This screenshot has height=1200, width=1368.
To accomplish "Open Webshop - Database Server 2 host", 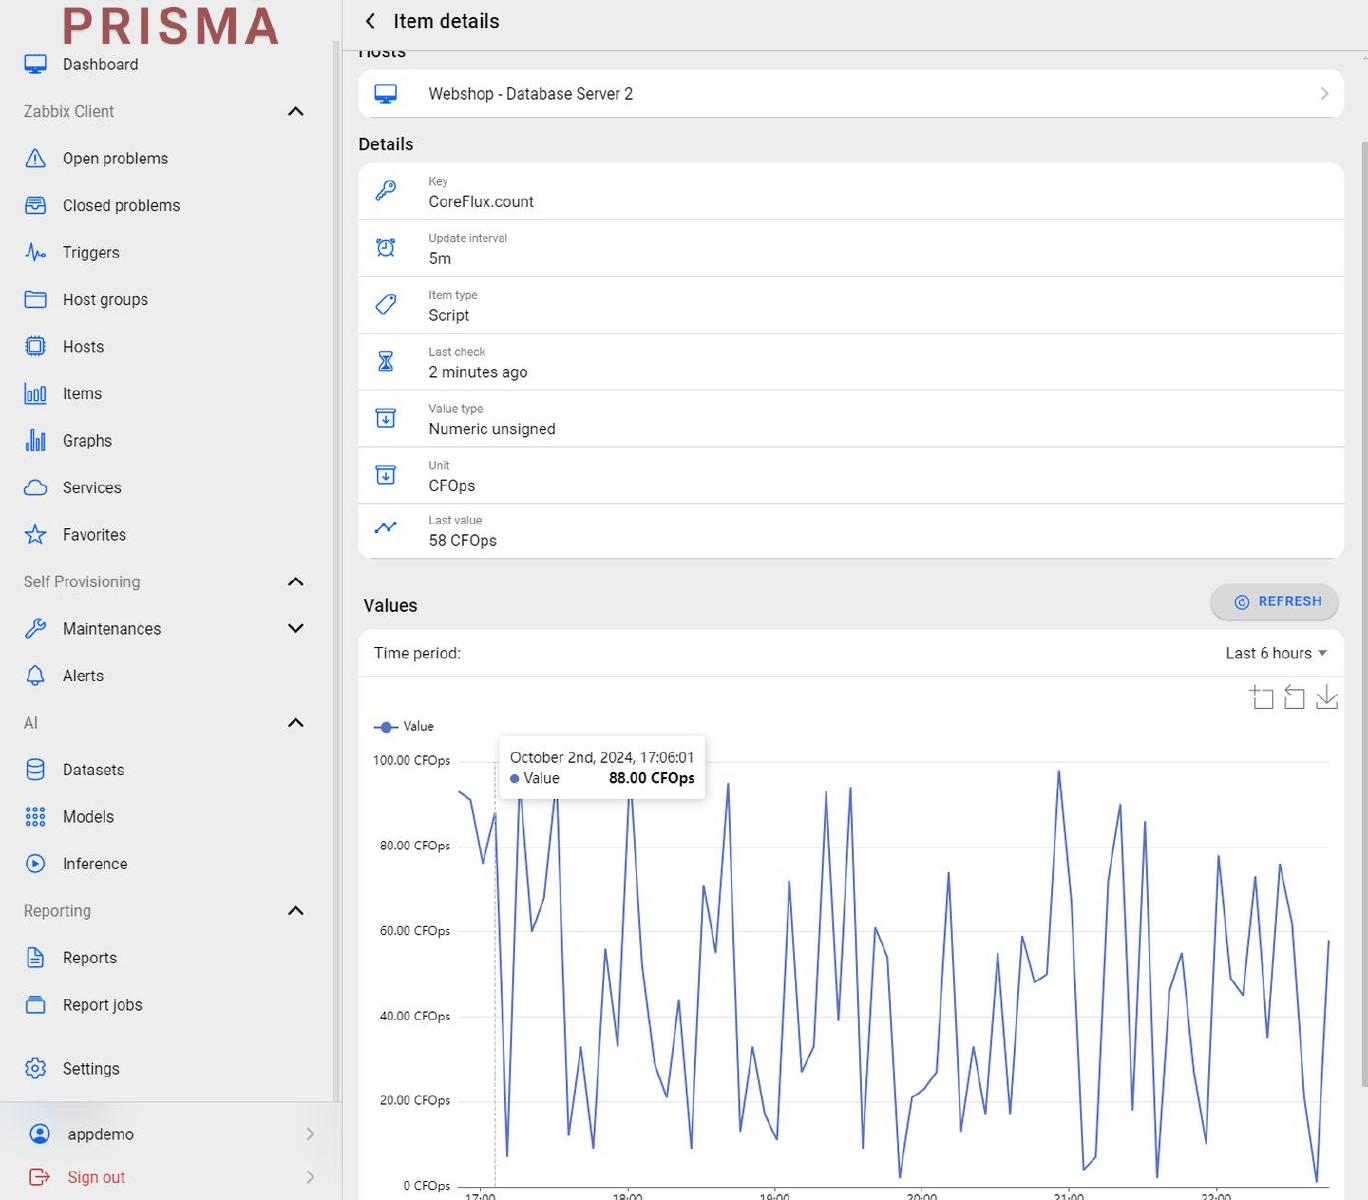I will tap(850, 94).
